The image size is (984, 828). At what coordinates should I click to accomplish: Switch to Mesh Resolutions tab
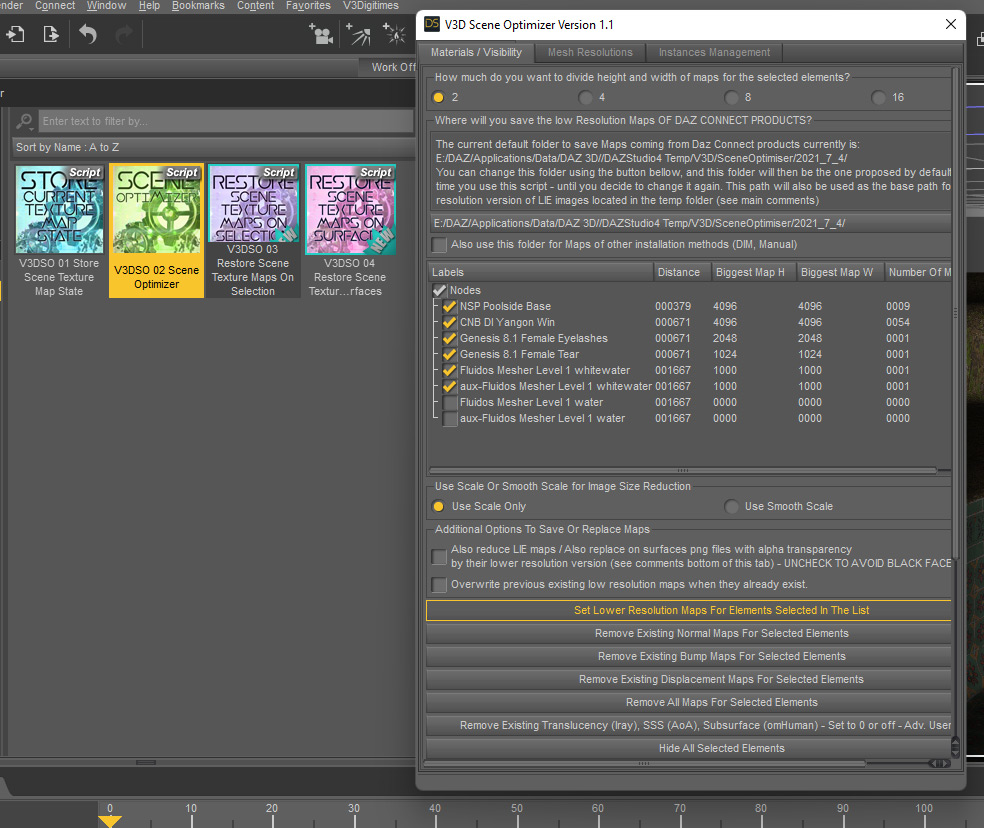coord(590,53)
